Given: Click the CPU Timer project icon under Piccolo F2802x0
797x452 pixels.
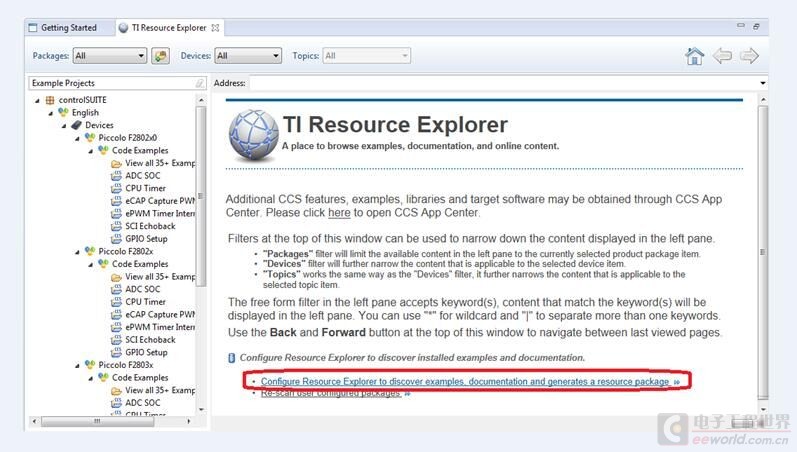Looking at the screenshot, I should tap(116, 188).
